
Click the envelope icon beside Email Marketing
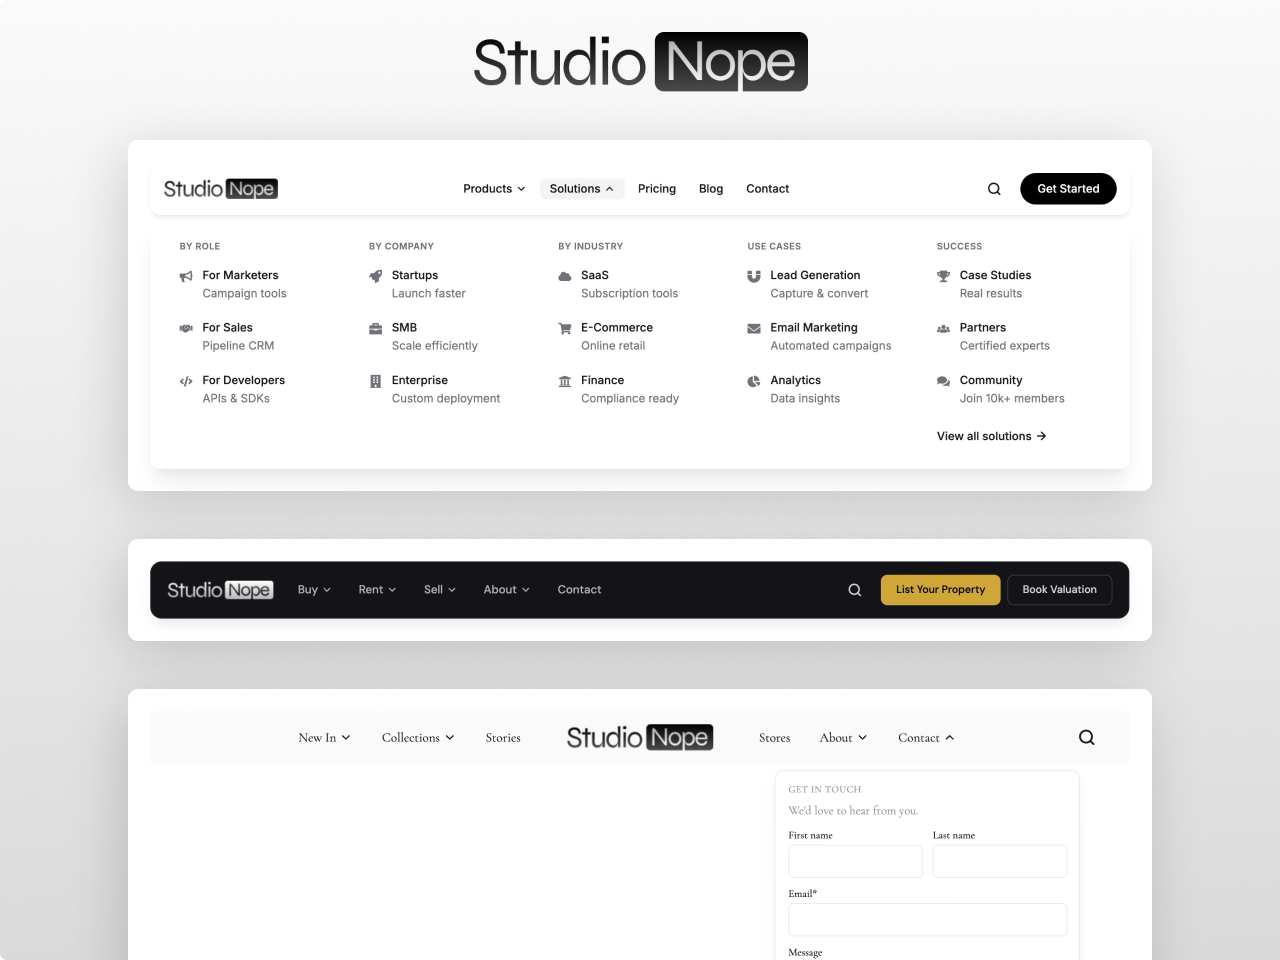754,328
